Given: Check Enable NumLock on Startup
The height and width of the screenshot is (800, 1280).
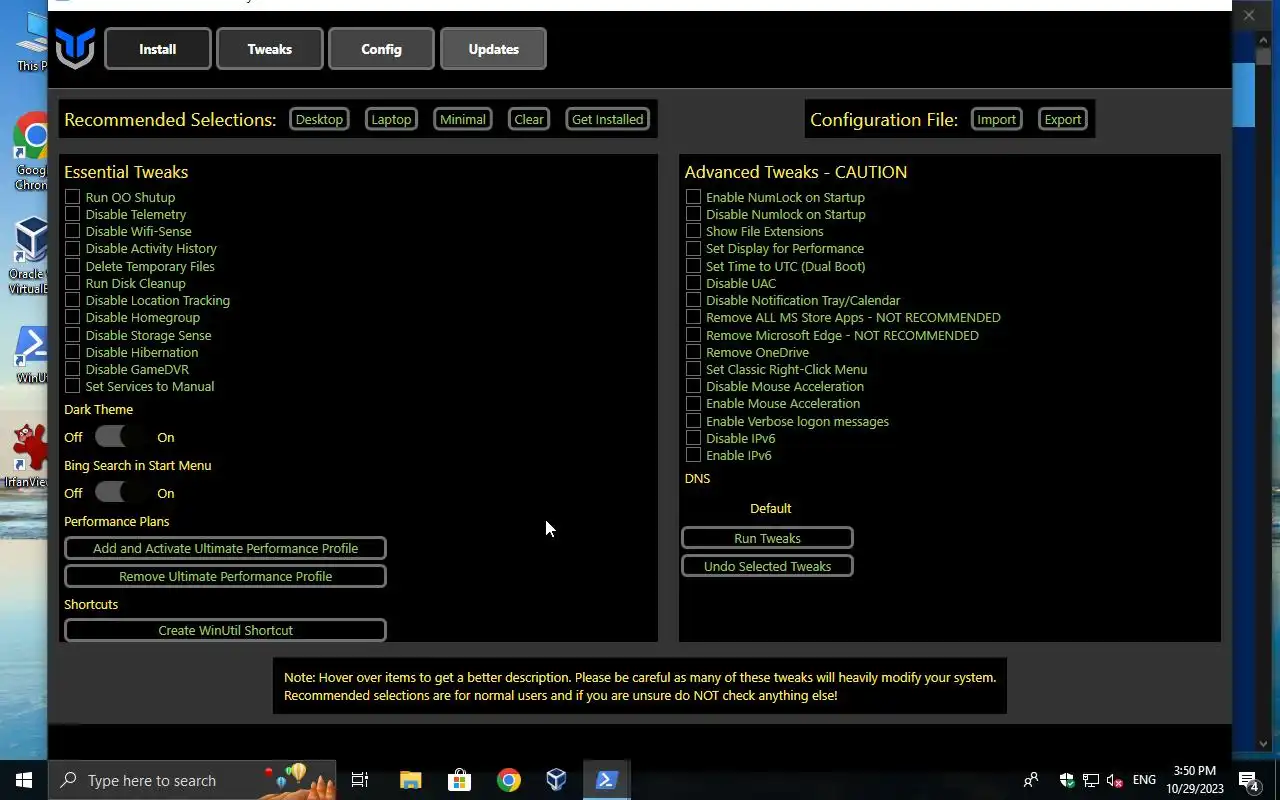Looking at the screenshot, I should (x=693, y=197).
